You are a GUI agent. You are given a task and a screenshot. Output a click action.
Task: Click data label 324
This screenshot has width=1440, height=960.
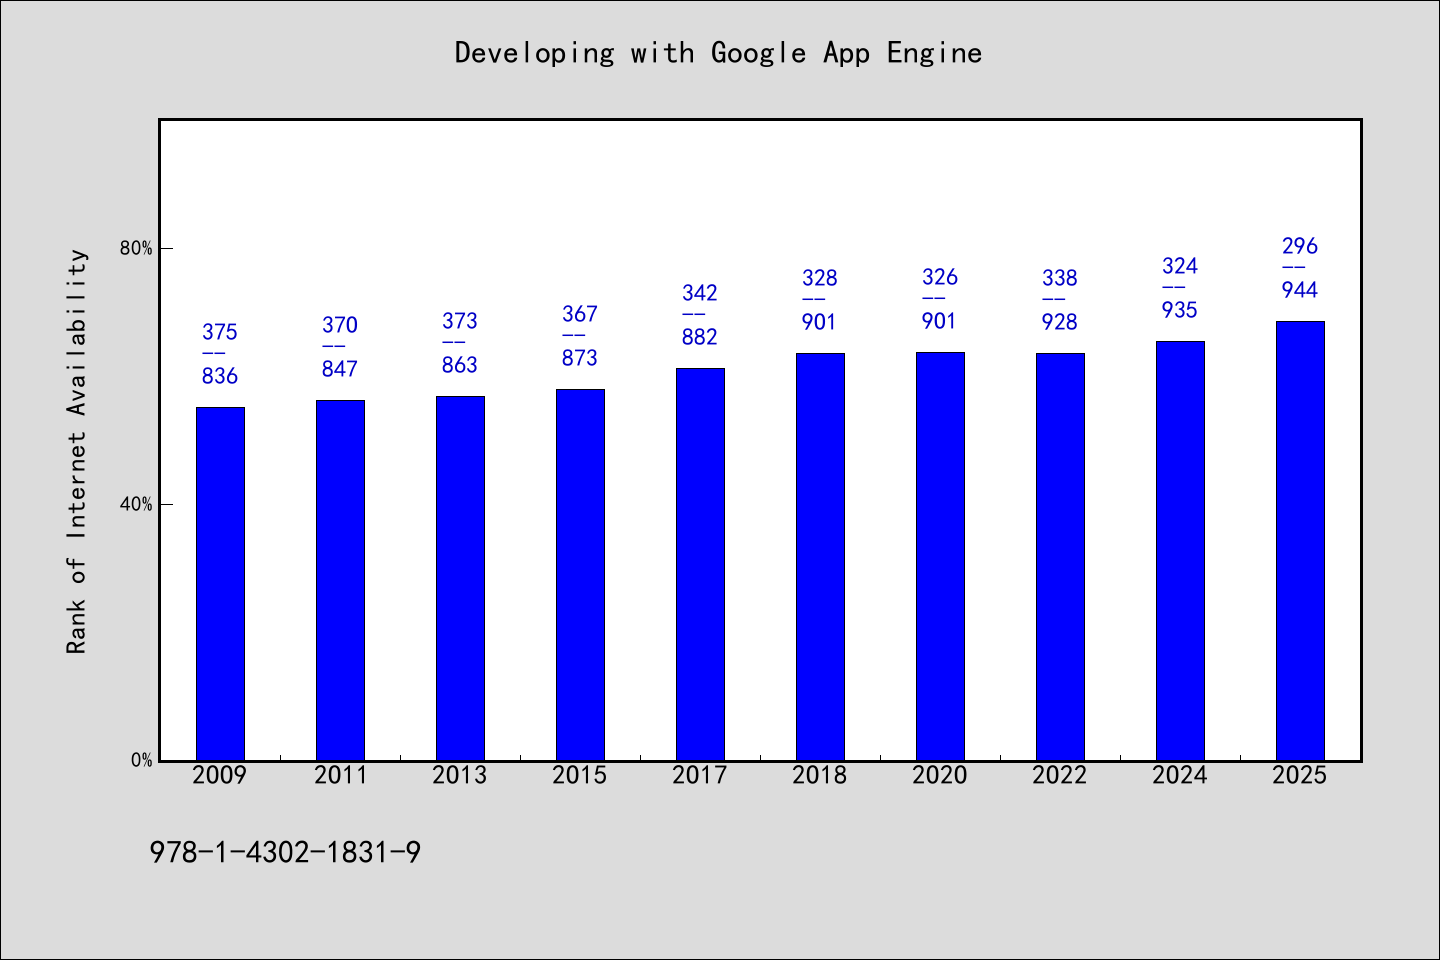point(1180,266)
